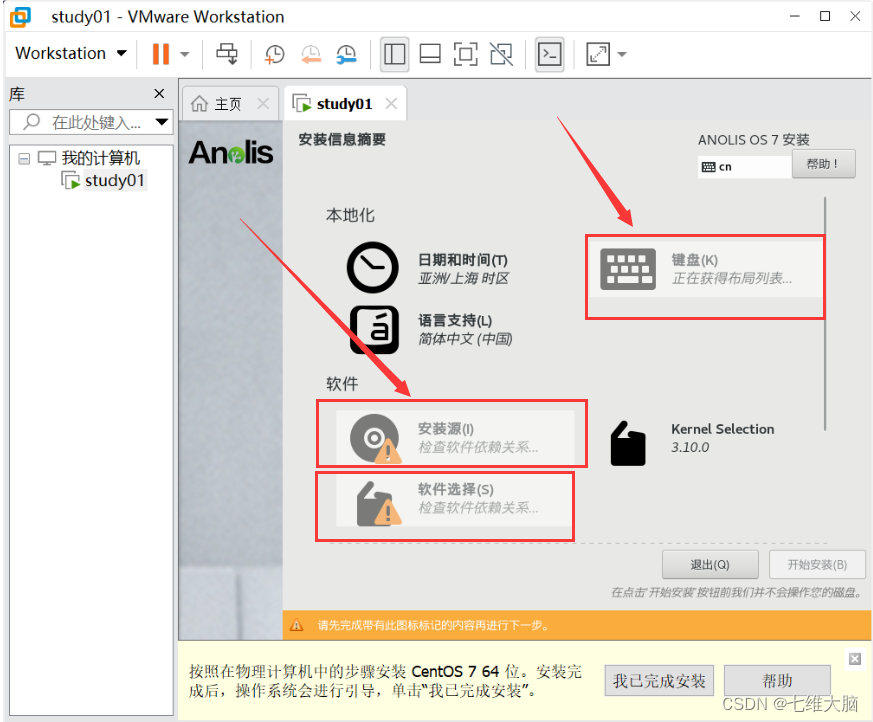Toggle the console view icon
Viewport: 873px width, 722px height.
[550, 55]
